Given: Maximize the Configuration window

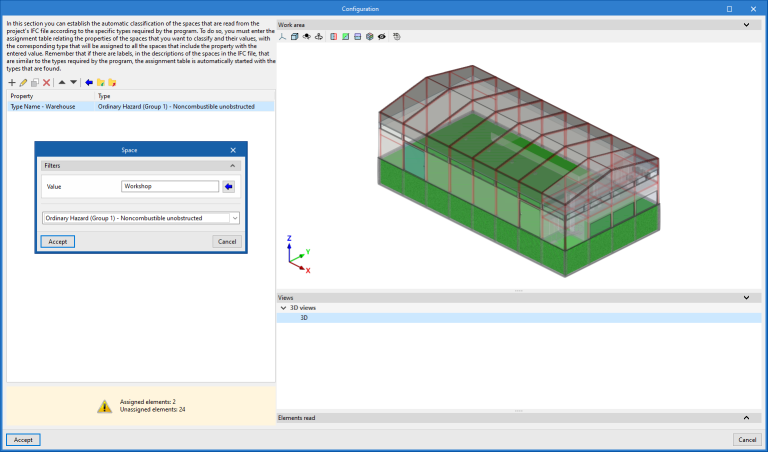Looking at the screenshot, I should (x=729, y=9).
